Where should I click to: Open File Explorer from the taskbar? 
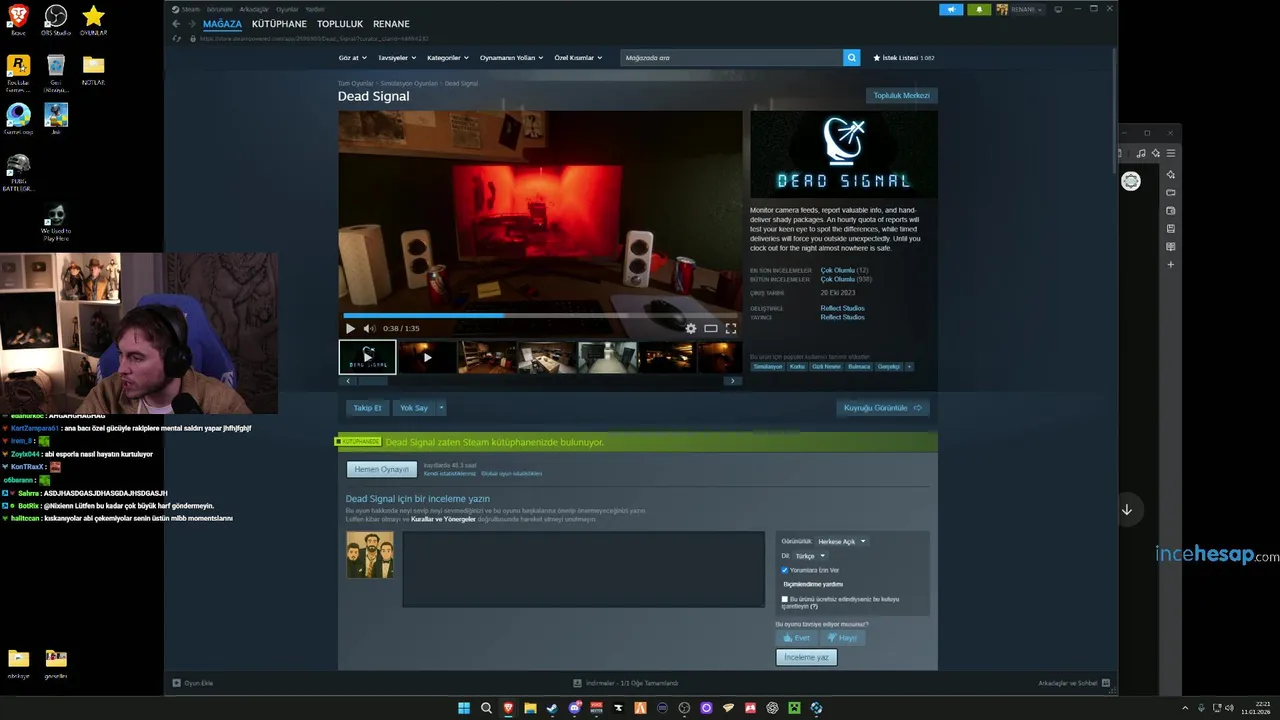530,708
